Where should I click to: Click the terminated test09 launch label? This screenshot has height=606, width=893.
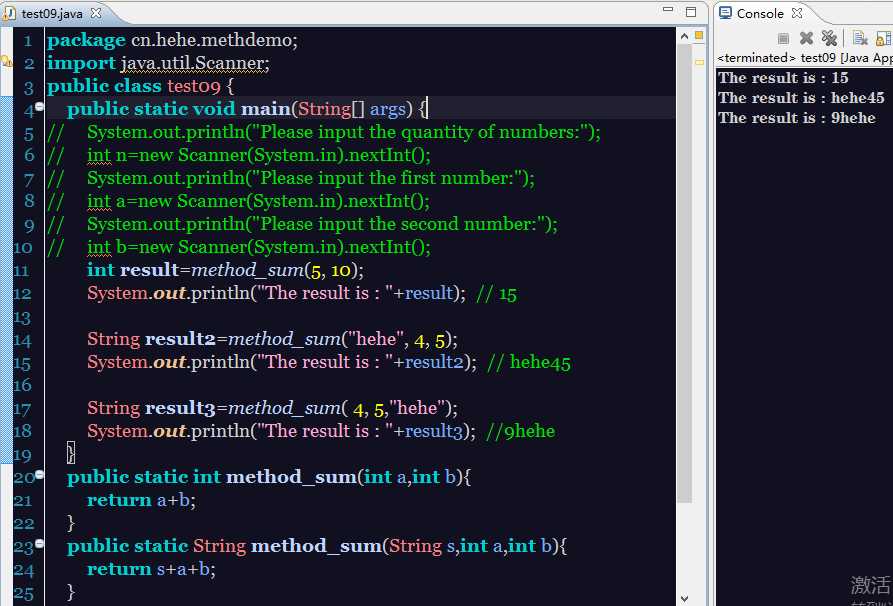tap(804, 58)
